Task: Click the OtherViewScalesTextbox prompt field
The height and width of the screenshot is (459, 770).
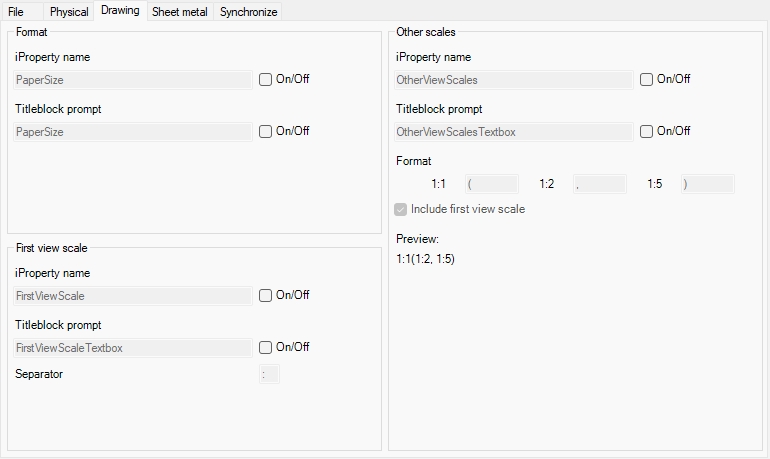Action: coord(514,132)
